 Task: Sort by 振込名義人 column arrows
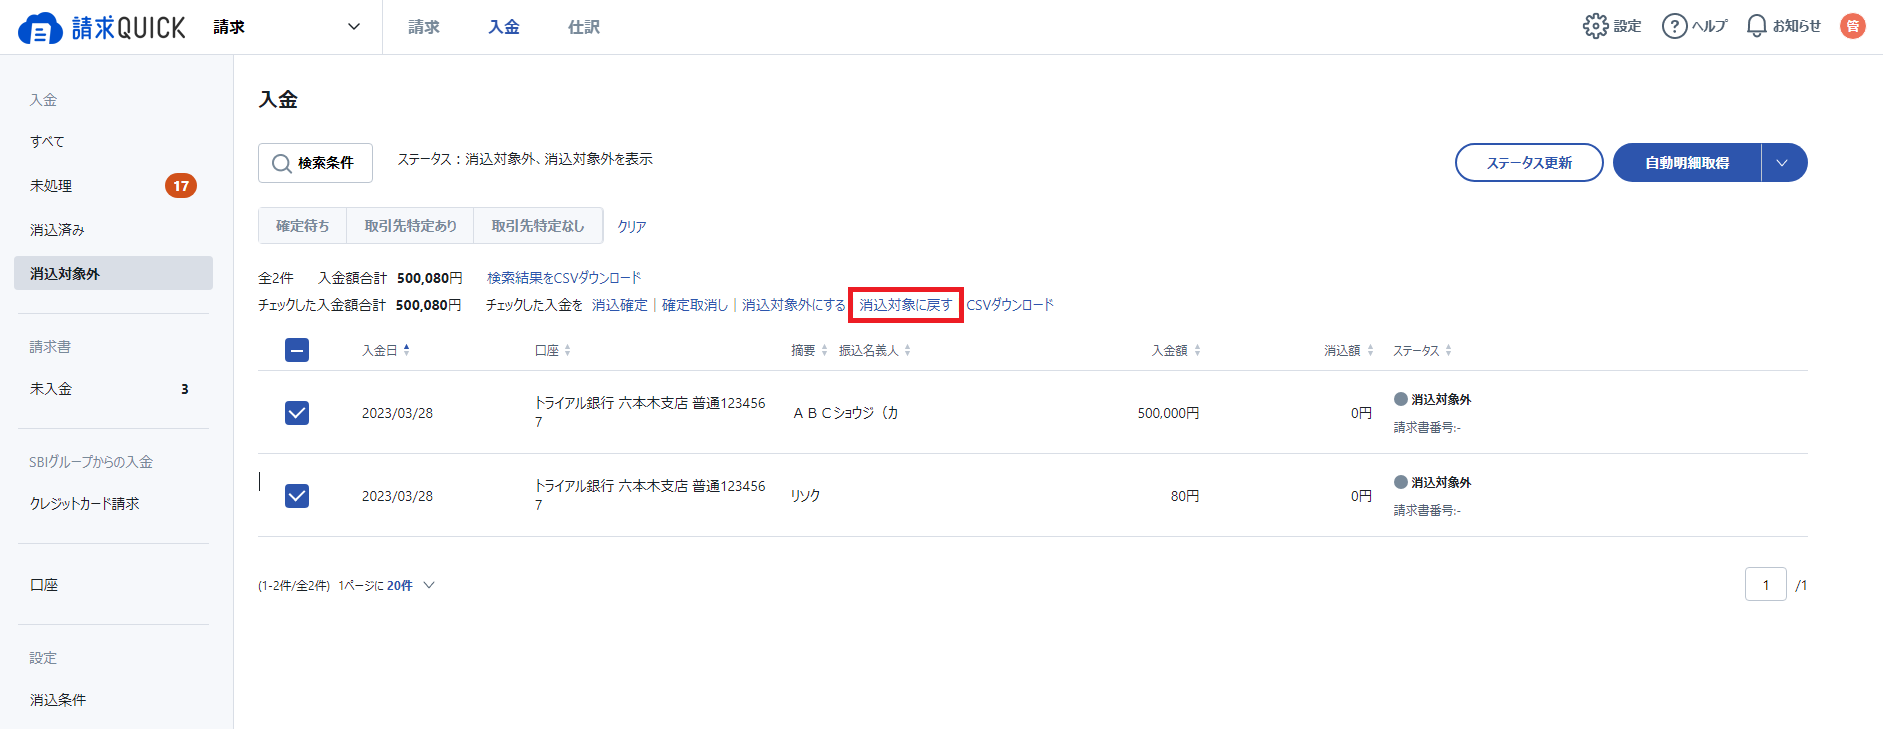pos(908,350)
